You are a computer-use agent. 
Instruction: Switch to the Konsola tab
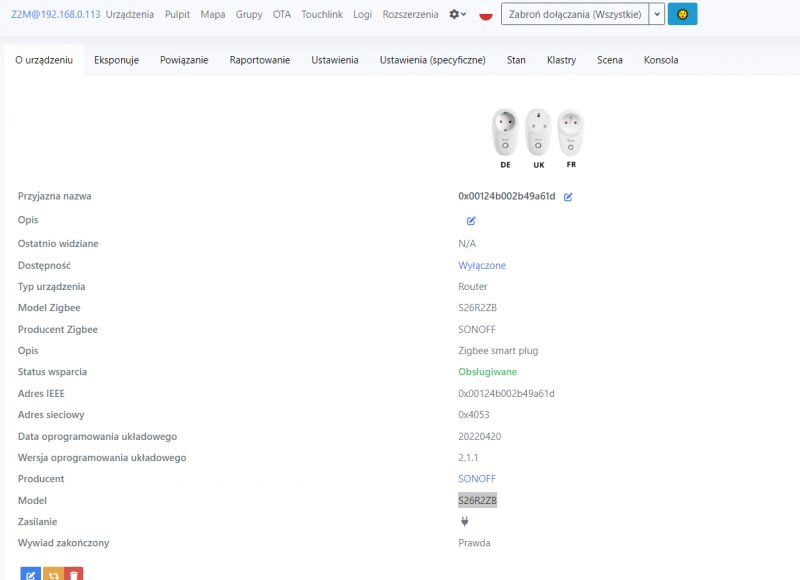coord(661,60)
